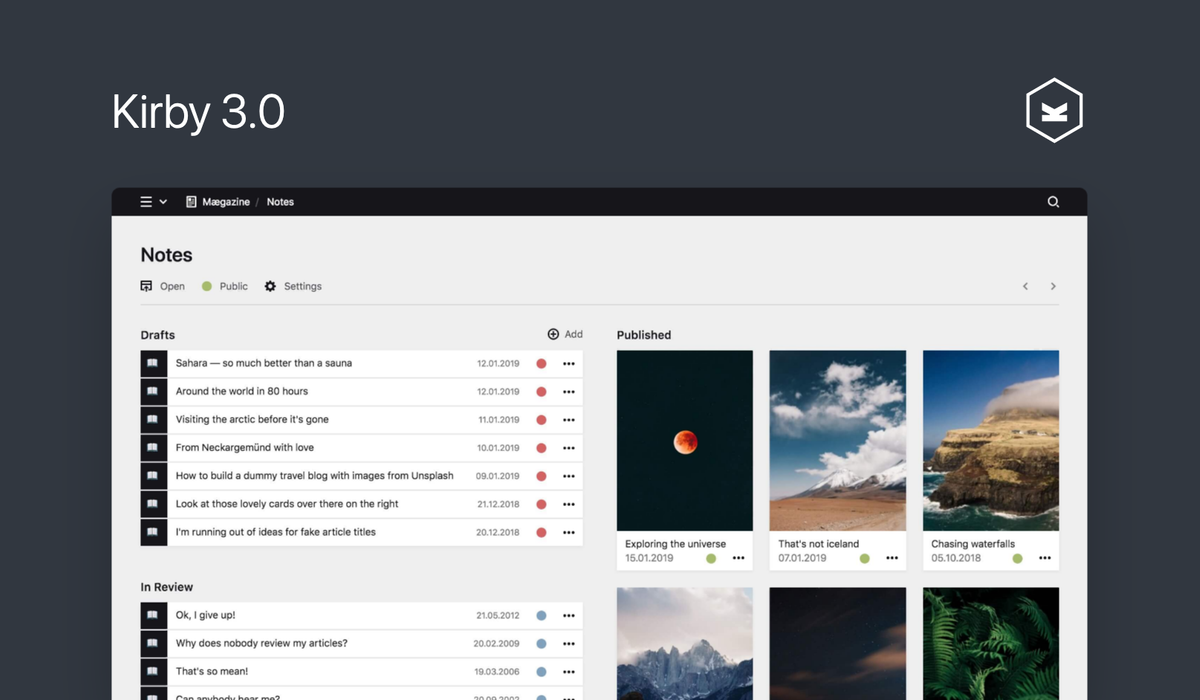1200x700 pixels.
Task: Toggle status dot of lovely cards draft
Action: coord(541,504)
